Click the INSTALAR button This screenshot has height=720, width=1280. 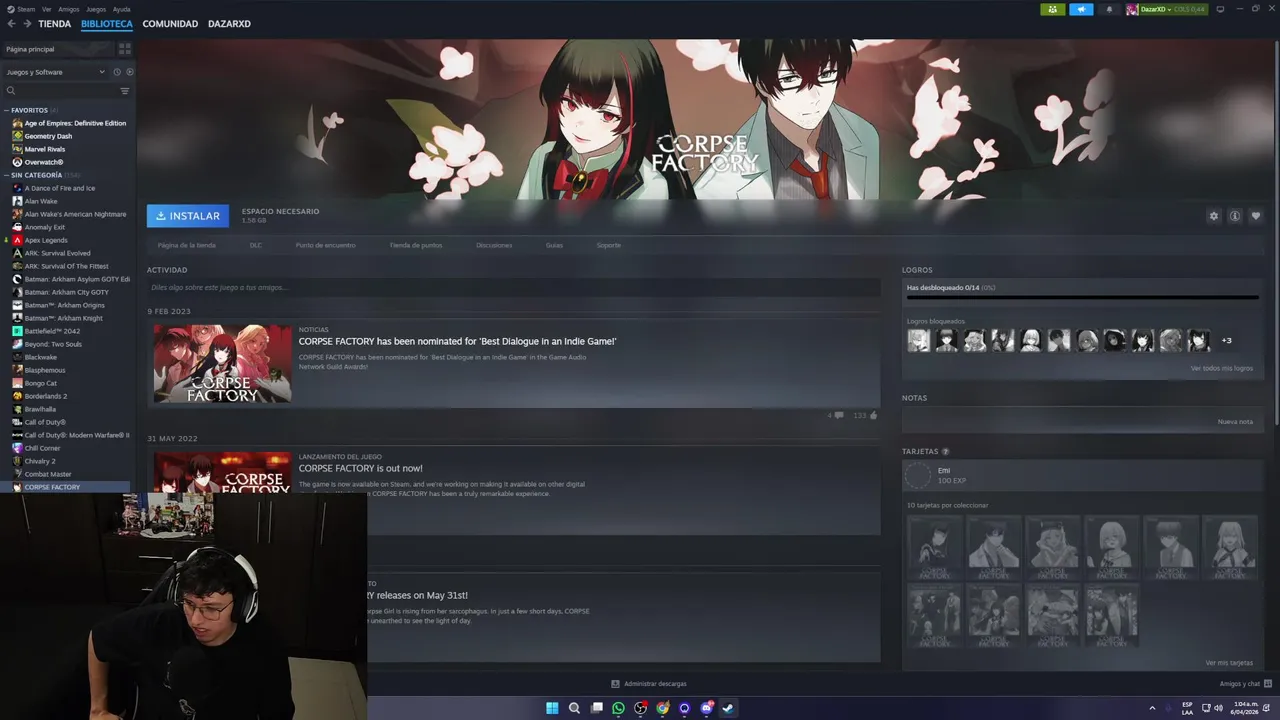pyautogui.click(x=188, y=216)
